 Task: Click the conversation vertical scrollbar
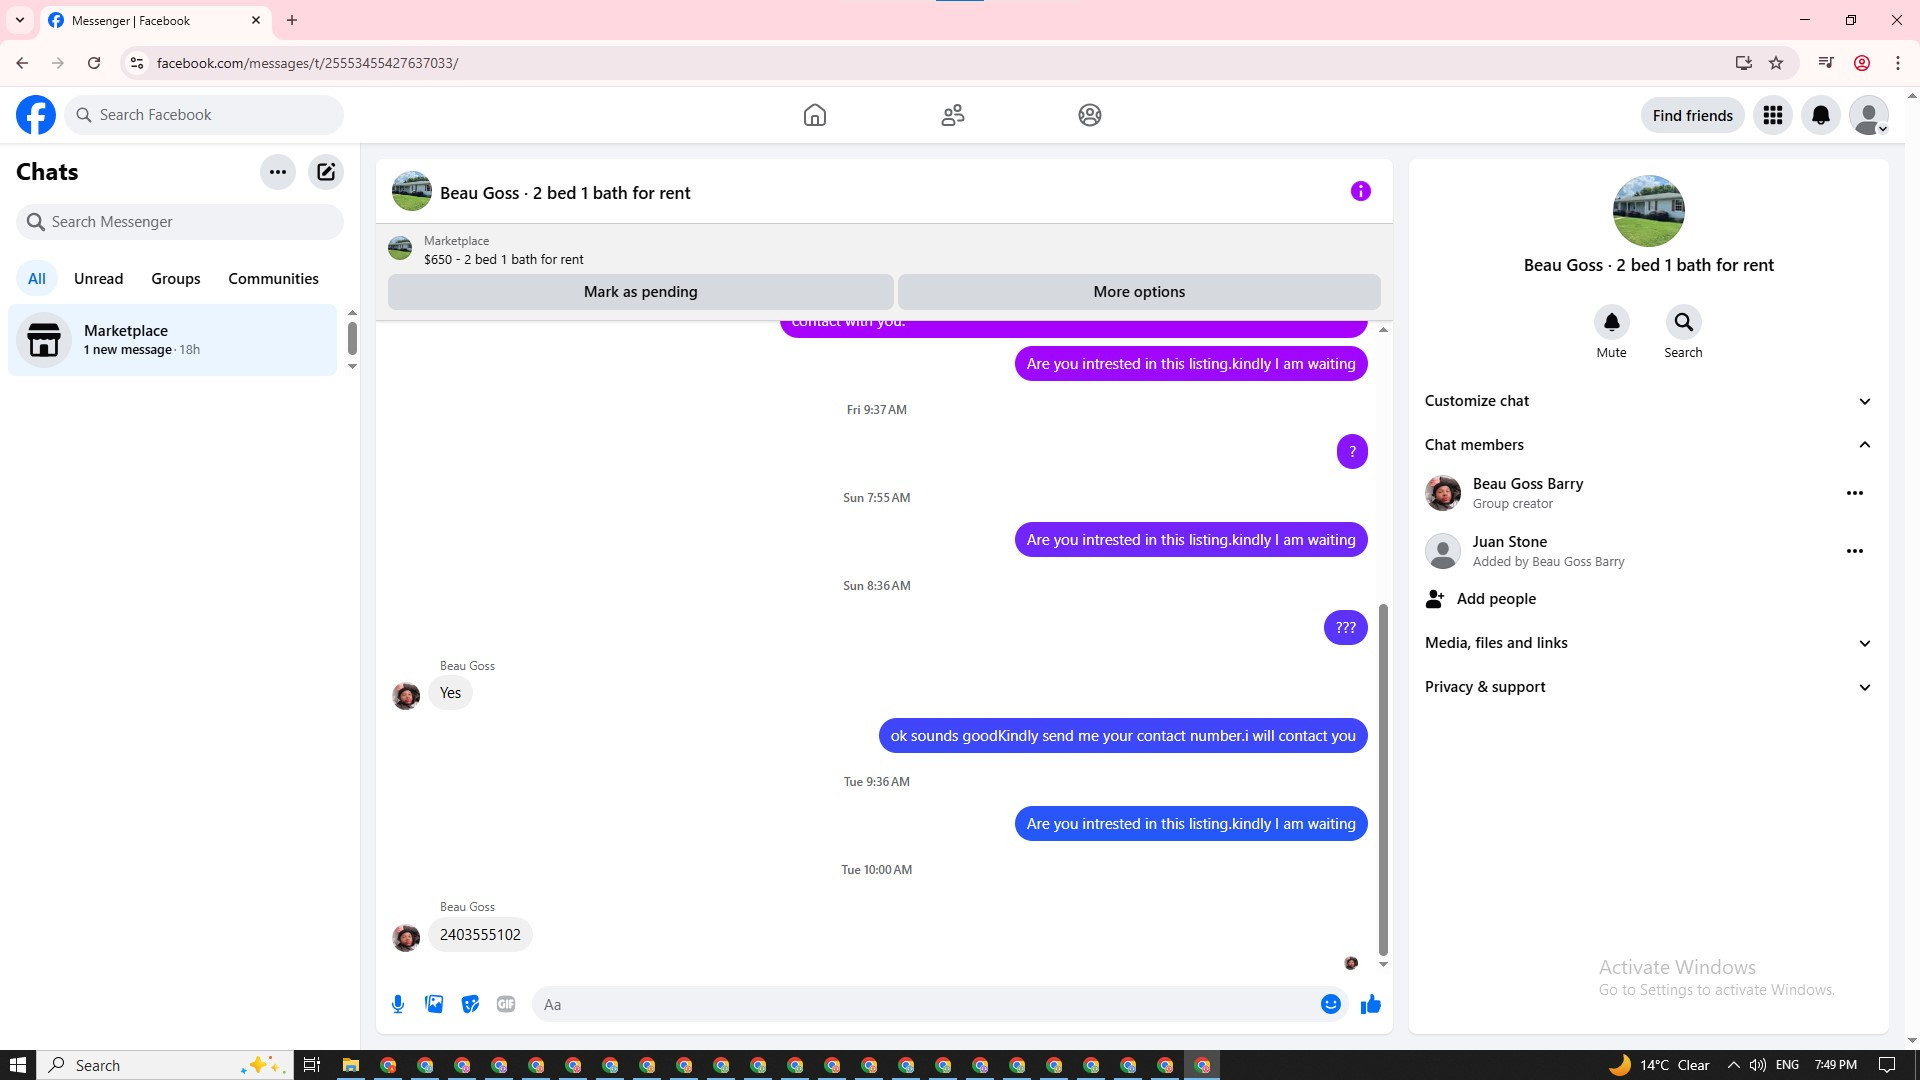point(1383,780)
